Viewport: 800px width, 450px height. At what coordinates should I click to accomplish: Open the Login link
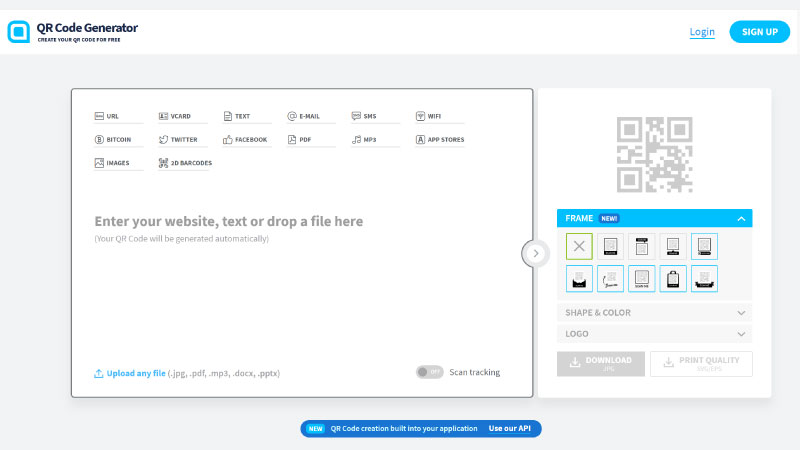coord(702,32)
